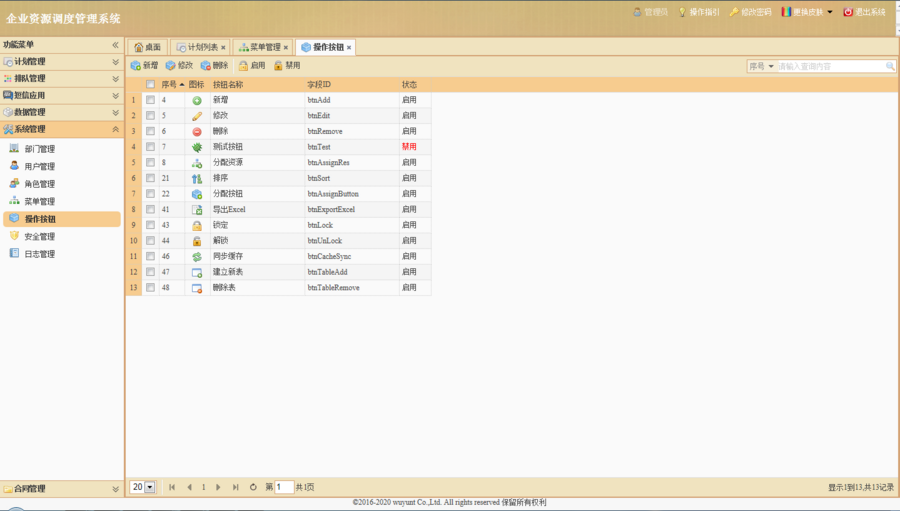
Task: Click the table icon in btnTableRemove row
Action: tap(197, 288)
